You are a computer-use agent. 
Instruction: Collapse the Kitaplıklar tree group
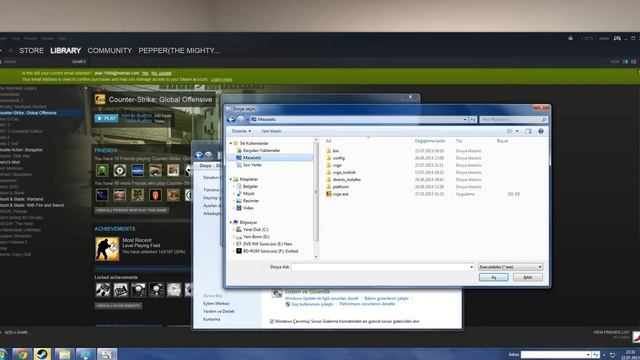pos(231,179)
